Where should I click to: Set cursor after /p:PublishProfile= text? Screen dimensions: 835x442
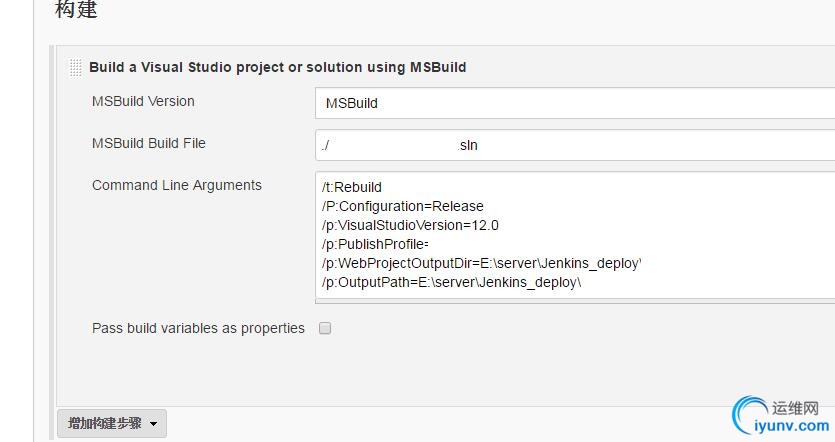pyautogui.click(x=429, y=244)
